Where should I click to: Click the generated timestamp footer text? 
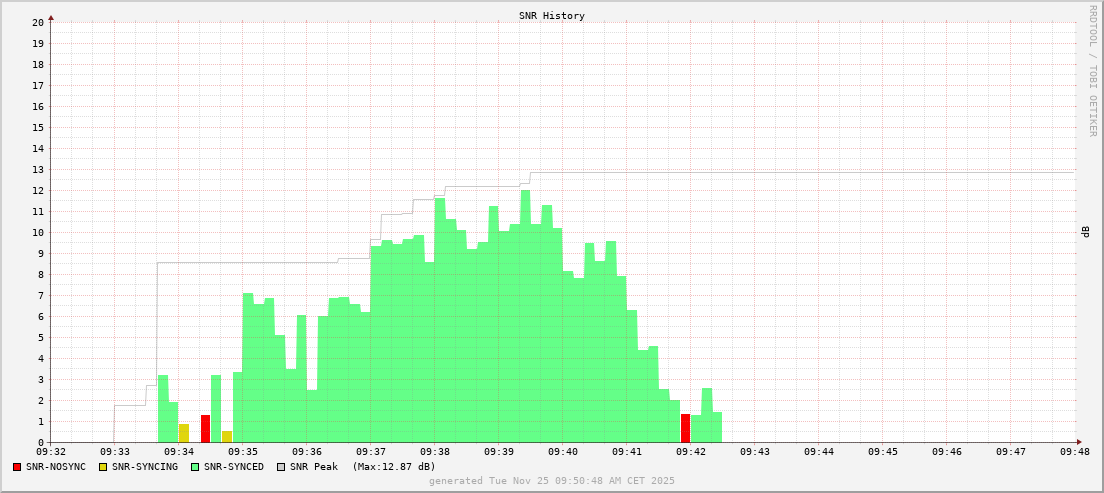(551, 481)
